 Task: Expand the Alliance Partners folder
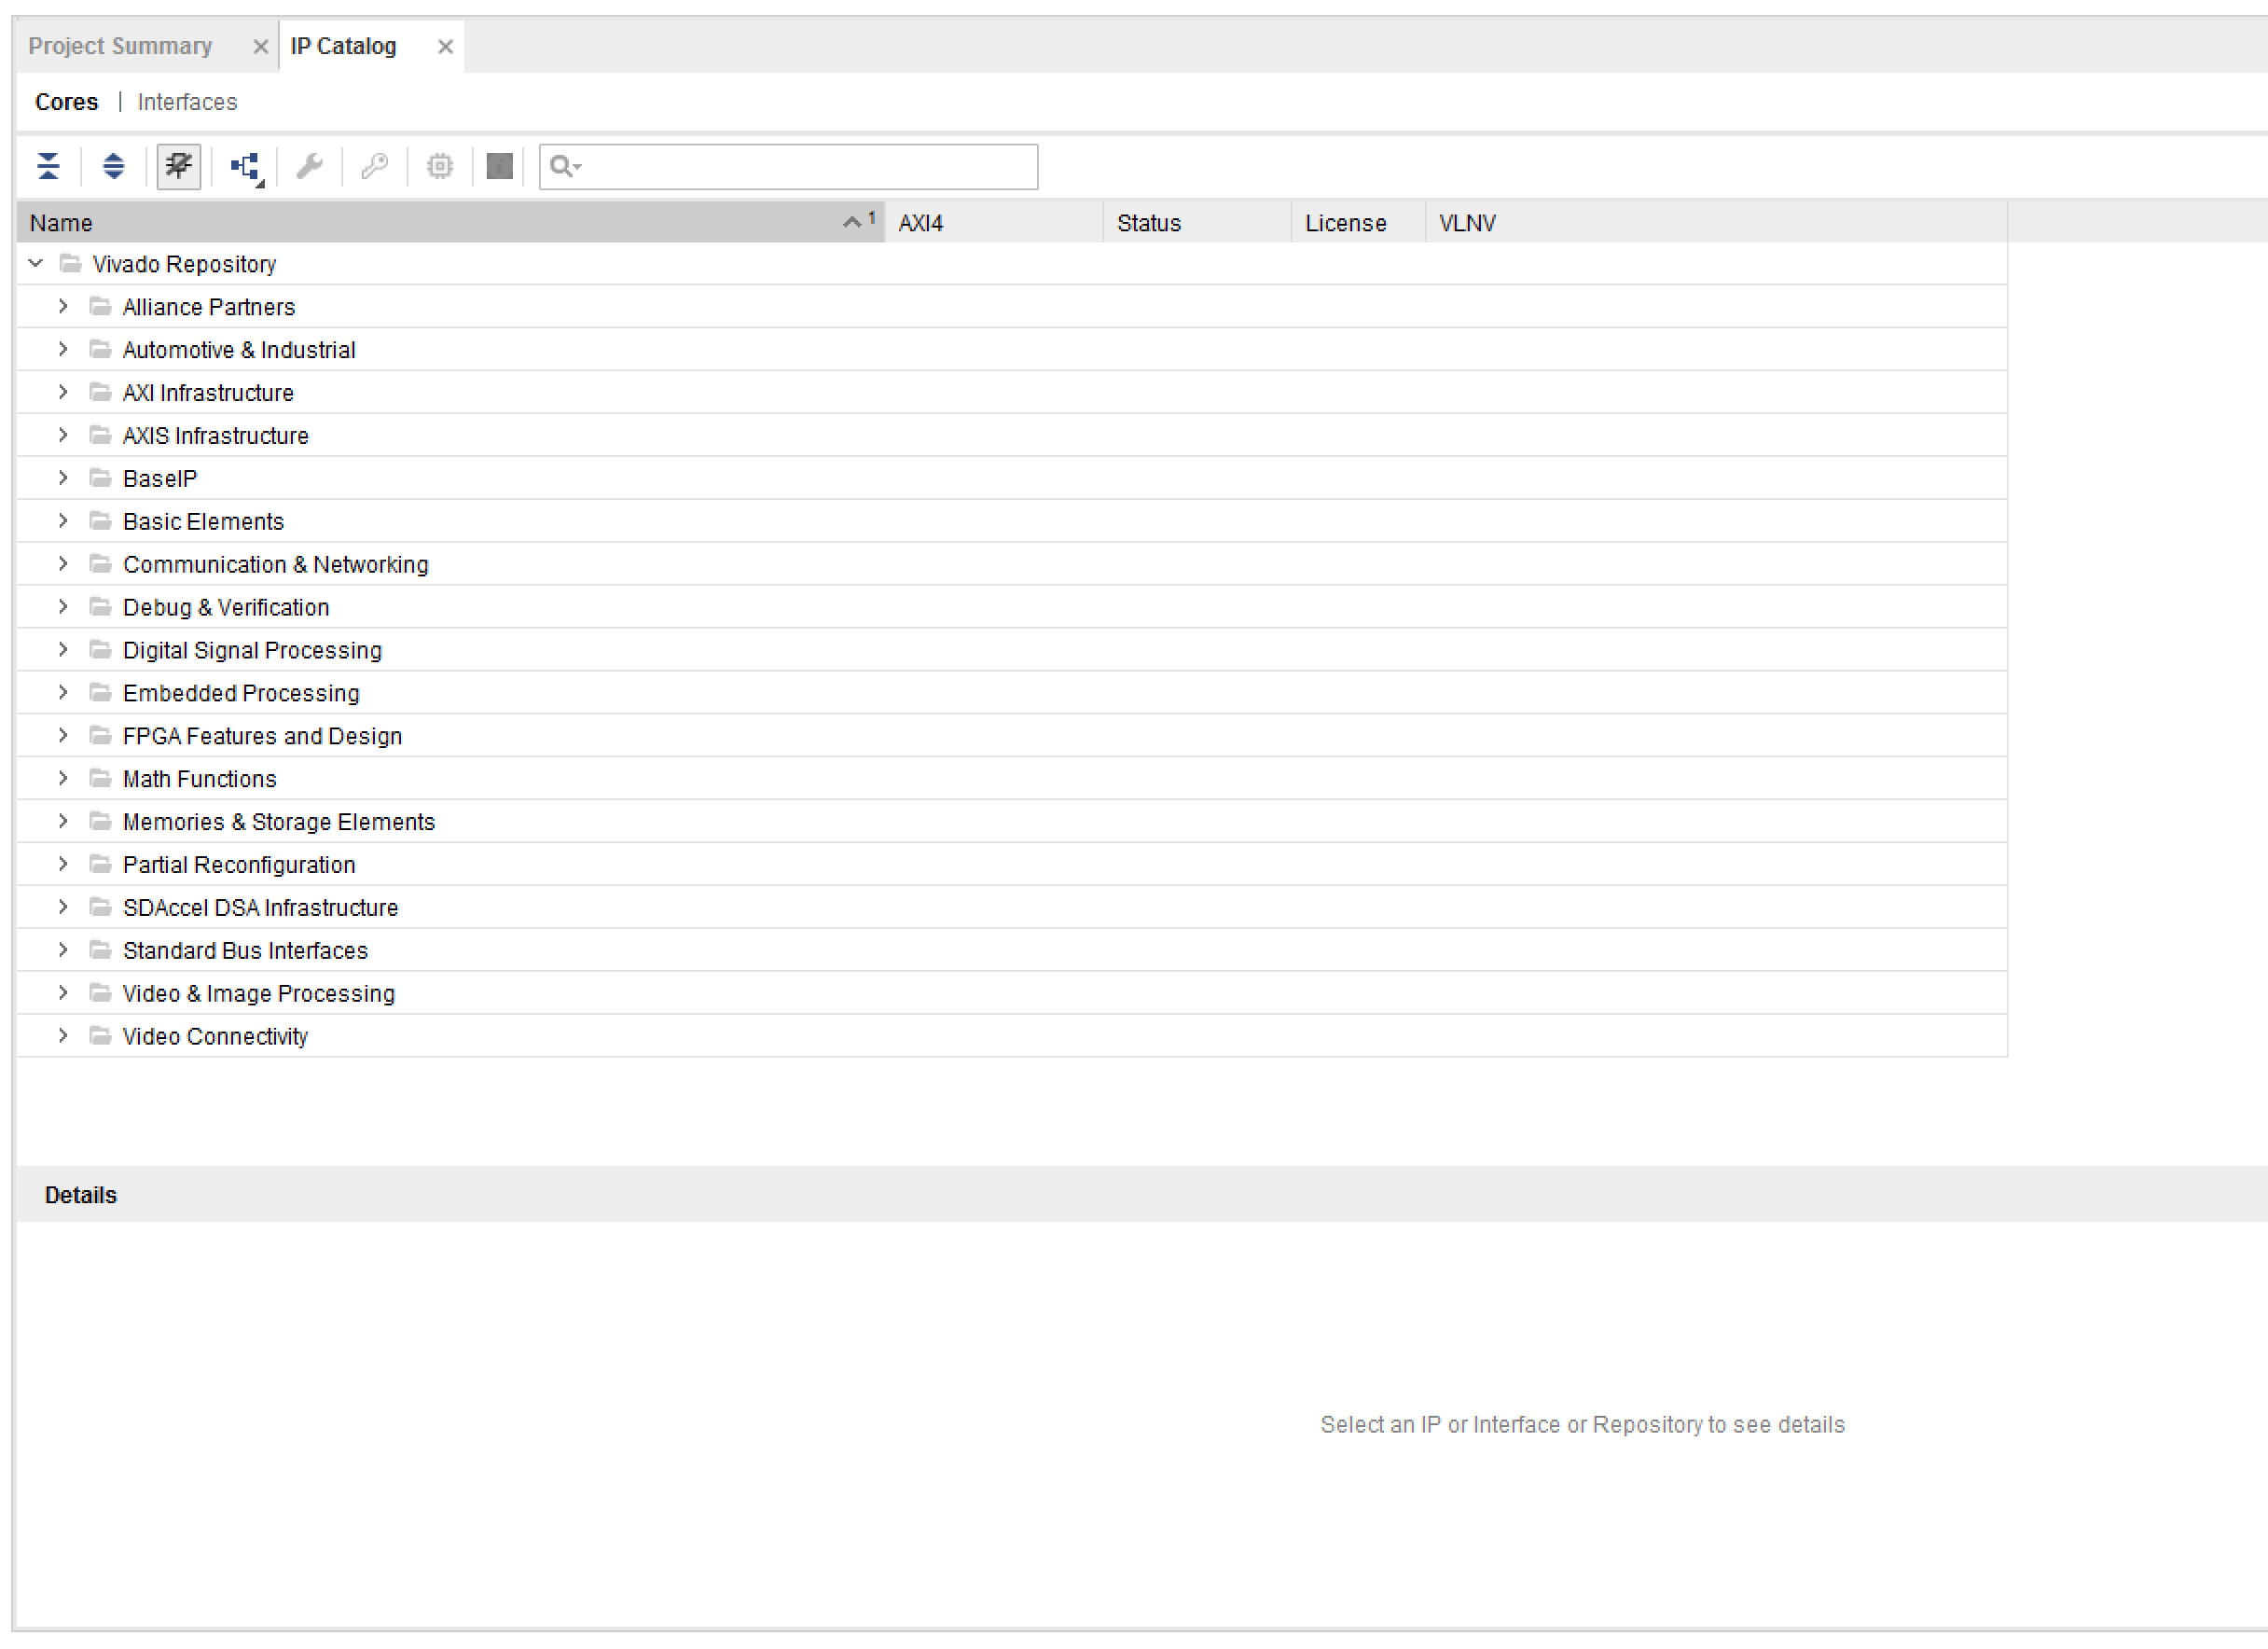[63, 307]
